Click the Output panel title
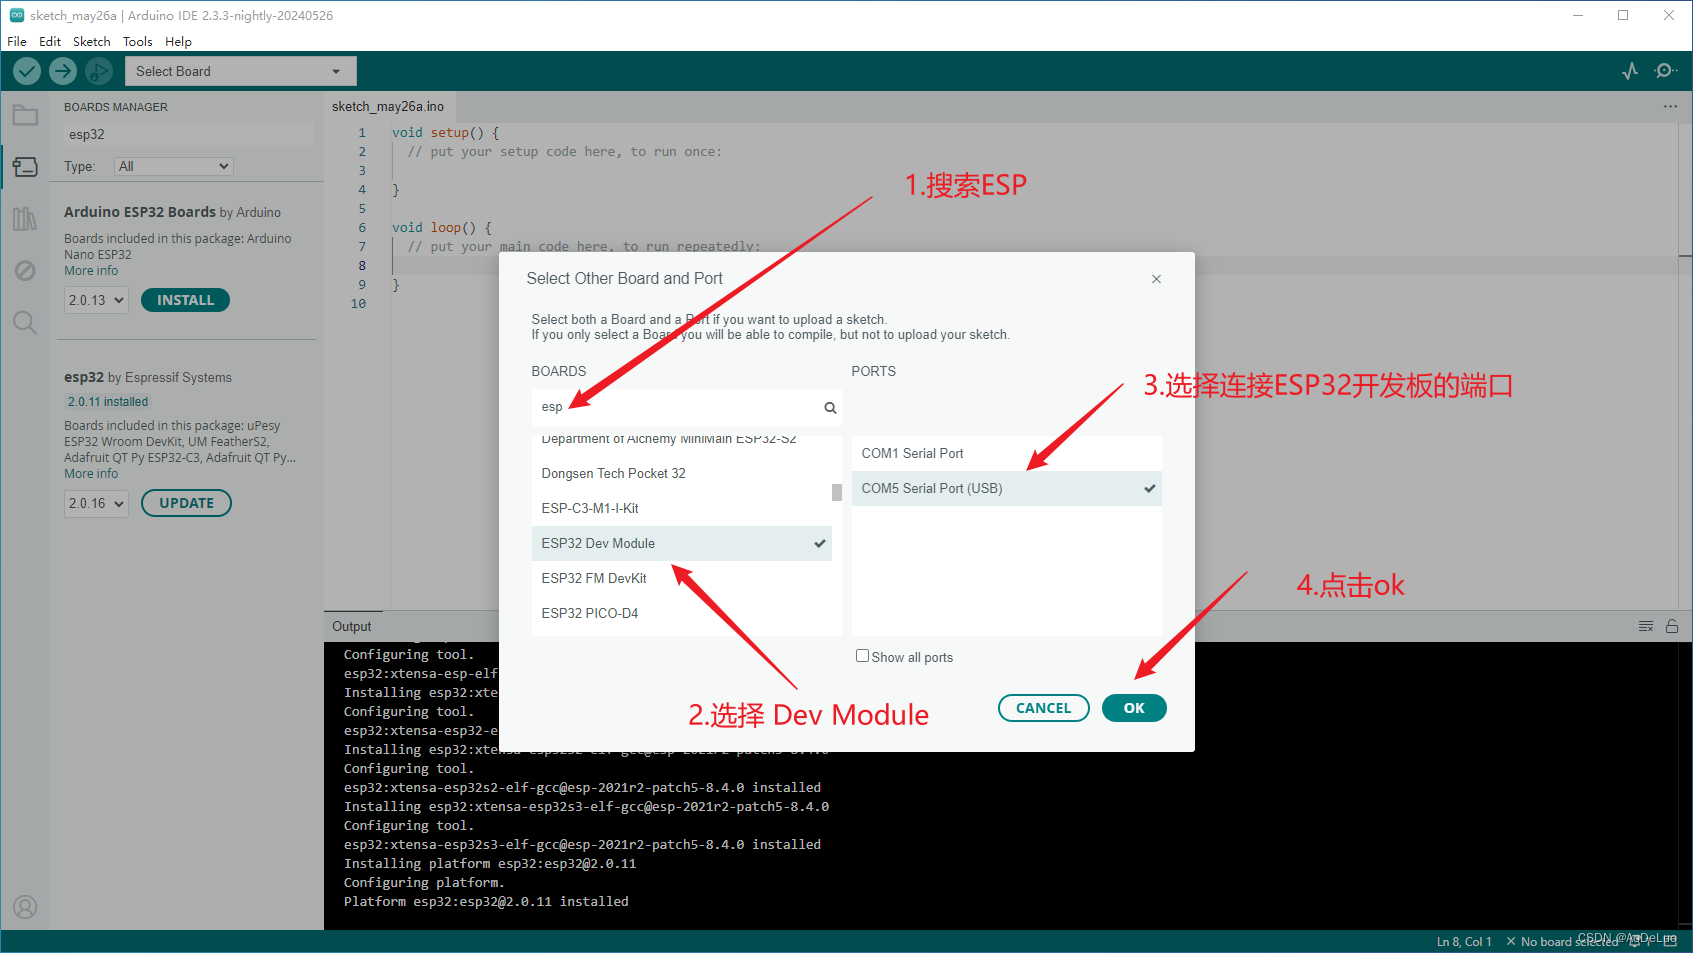The width and height of the screenshot is (1693, 953). [352, 626]
